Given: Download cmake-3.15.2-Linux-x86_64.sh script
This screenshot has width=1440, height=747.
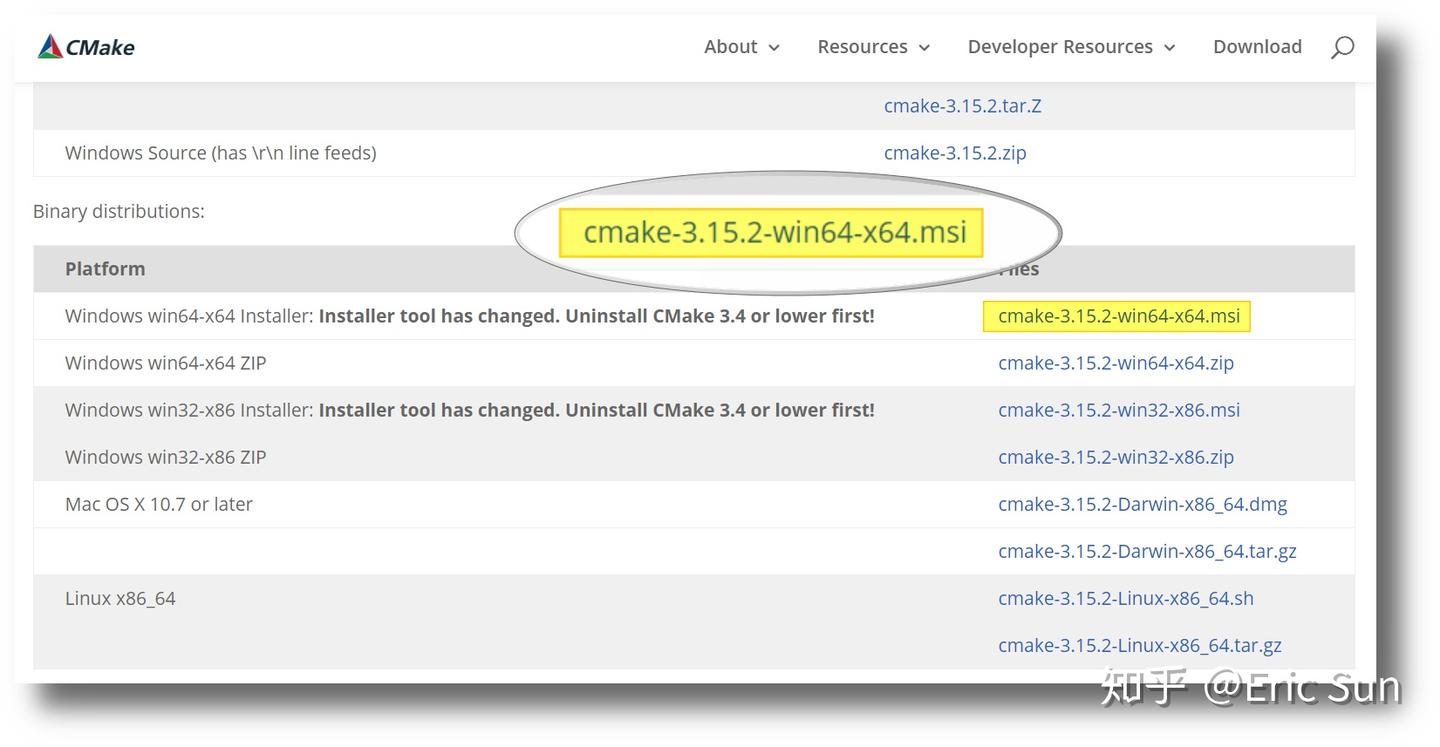Looking at the screenshot, I should (1125, 598).
